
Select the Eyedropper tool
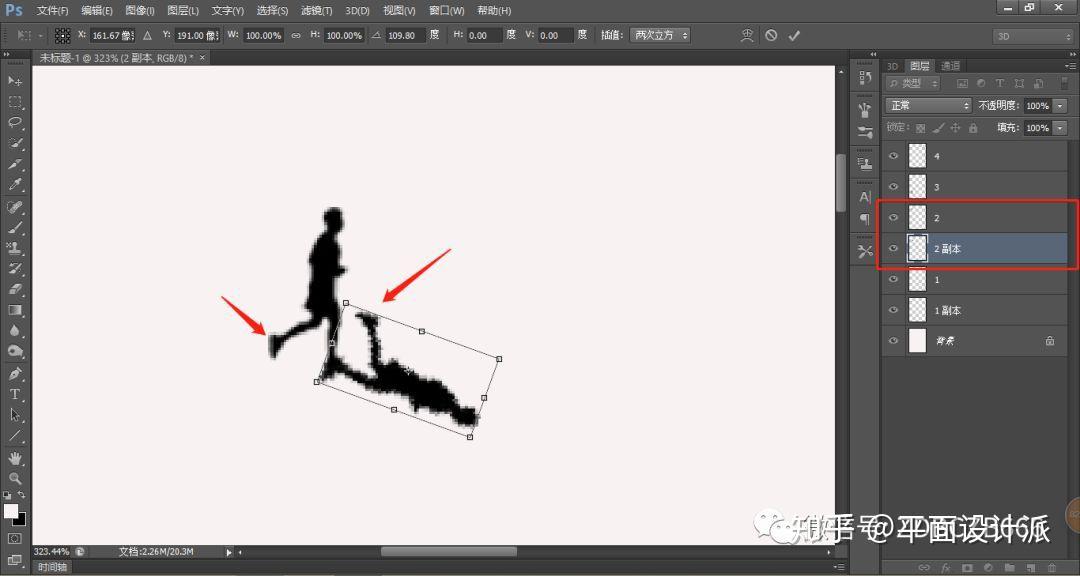click(14, 185)
